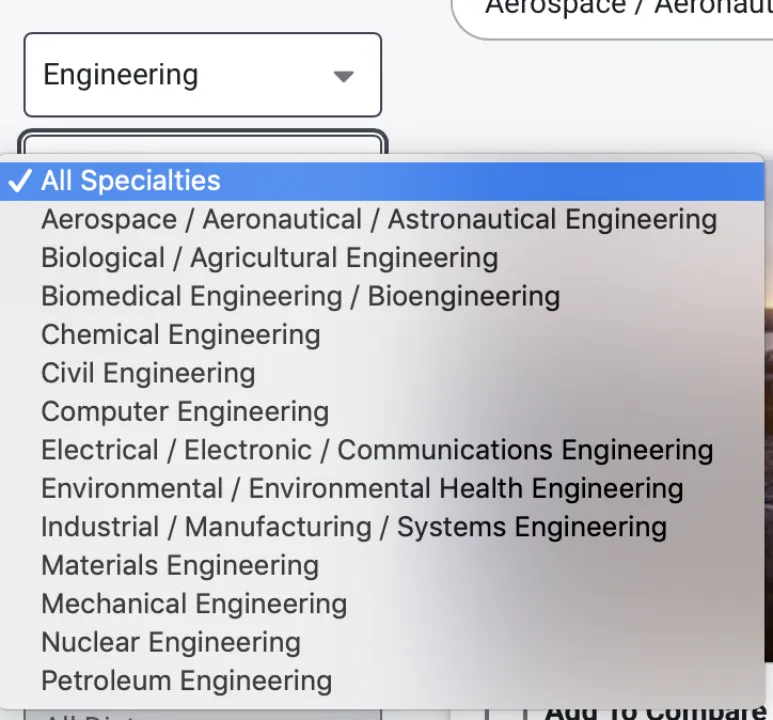Click the Engineering dropdown arrow
773x720 pixels.
pos(344,76)
